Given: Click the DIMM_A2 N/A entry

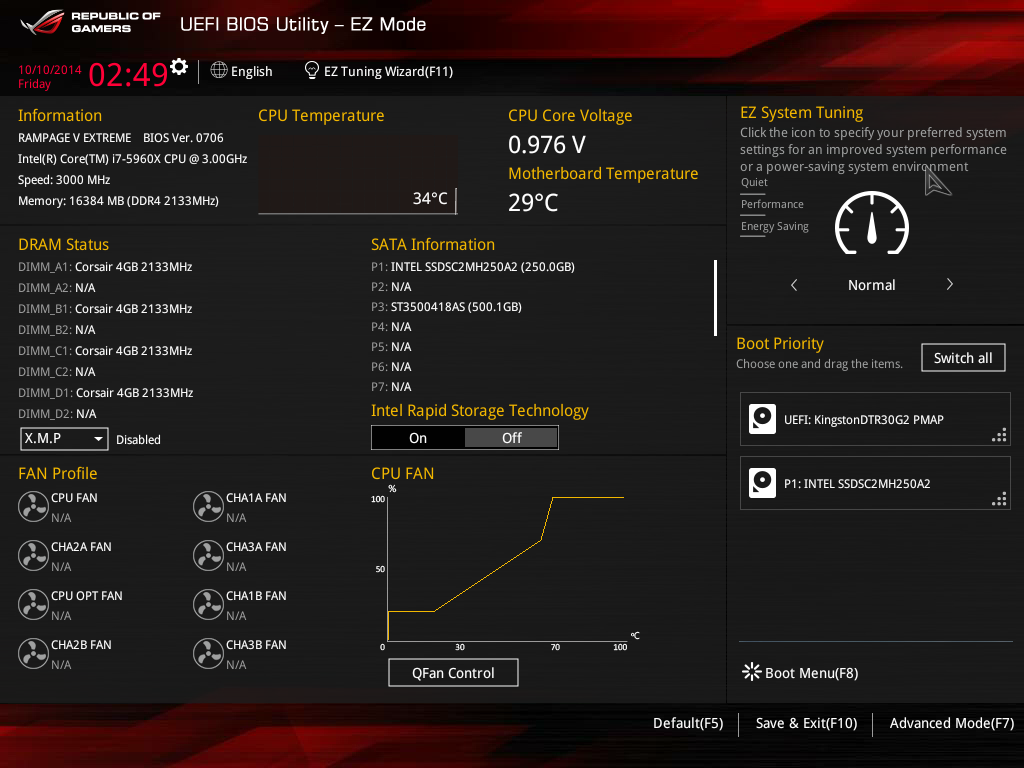Looking at the screenshot, I should (x=57, y=287).
